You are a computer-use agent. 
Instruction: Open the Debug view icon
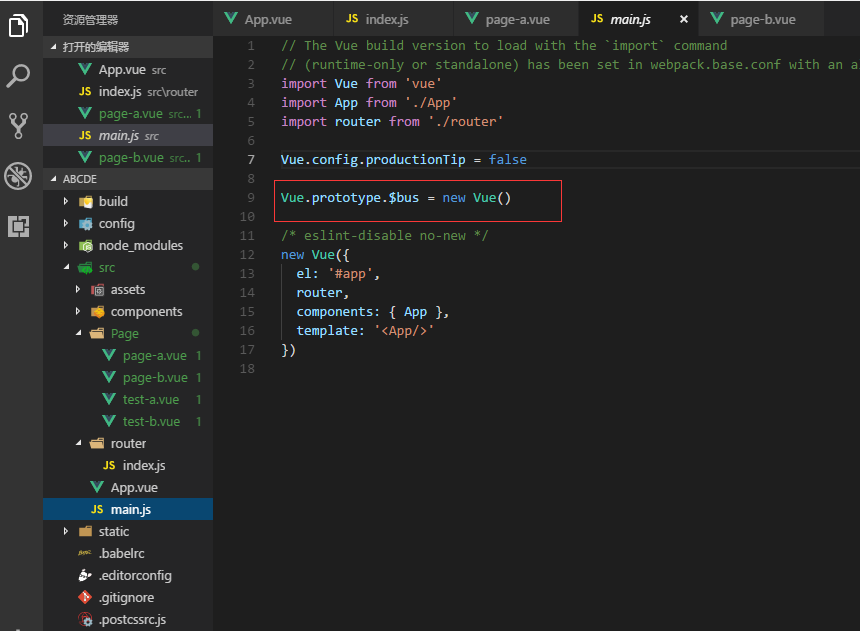click(x=19, y=176)
